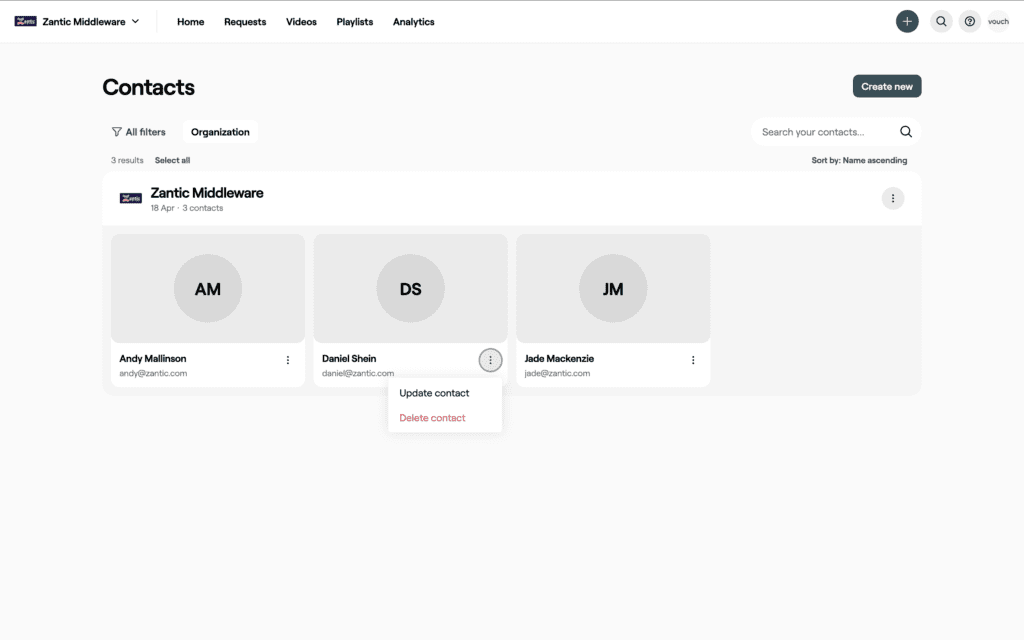1024x640 pixels.
Task: Toggle the Organization filter chip
Action: 220,132
